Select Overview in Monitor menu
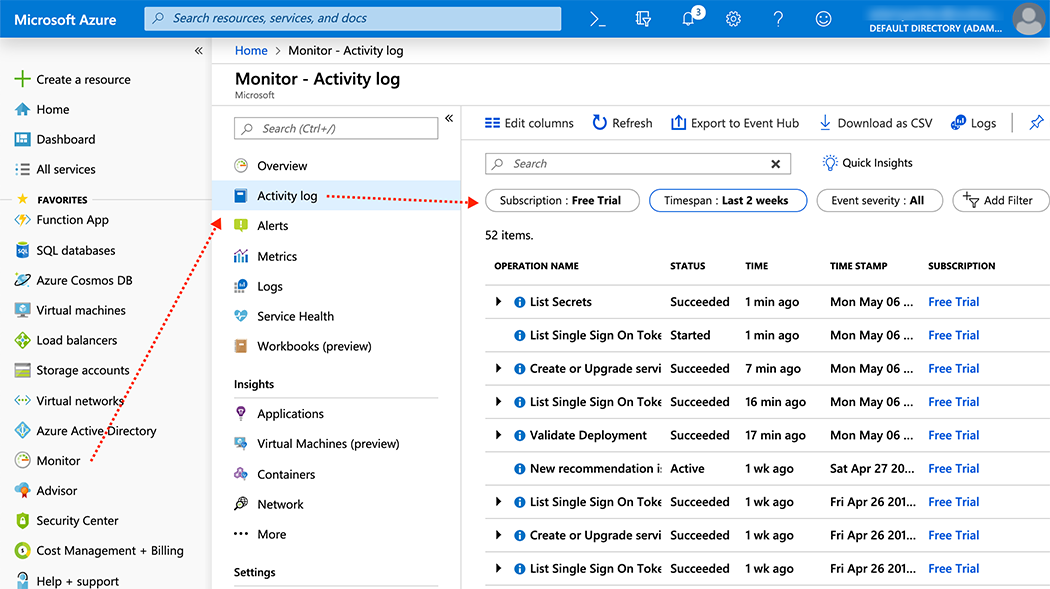 (271, 166)
